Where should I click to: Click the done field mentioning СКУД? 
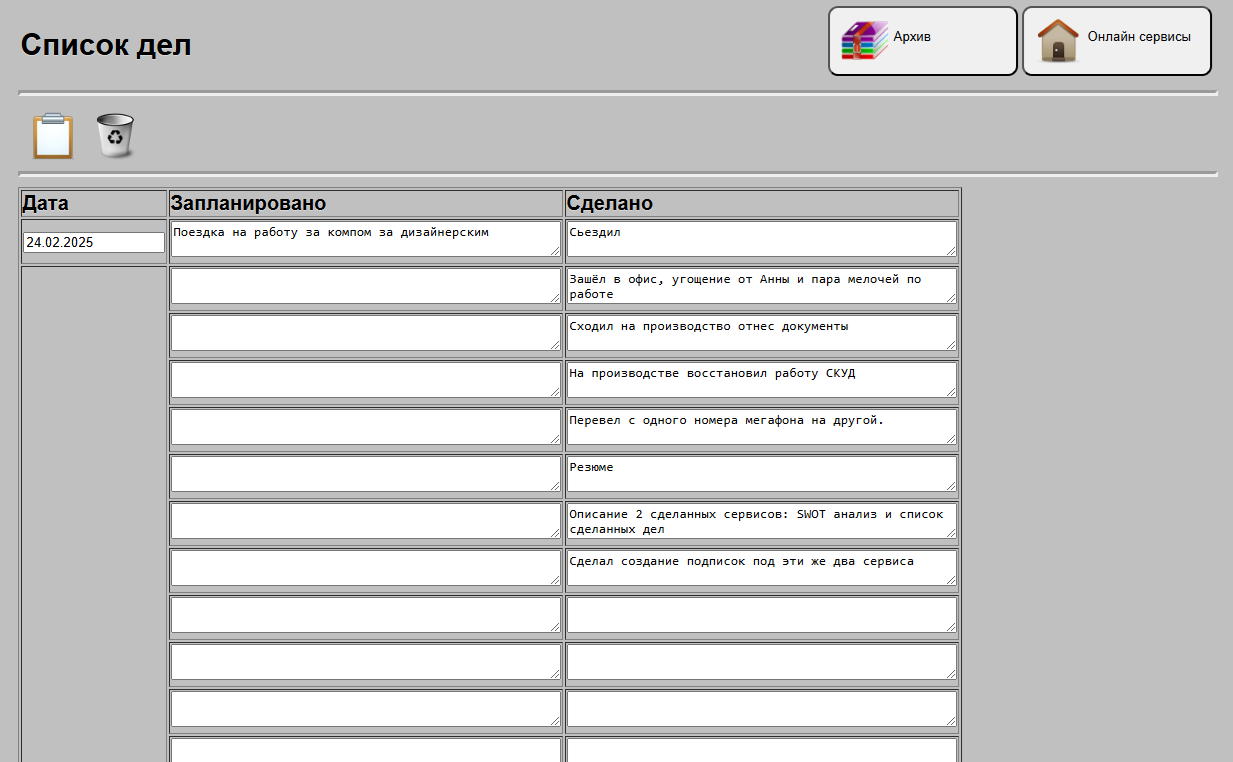click(760, 379)
